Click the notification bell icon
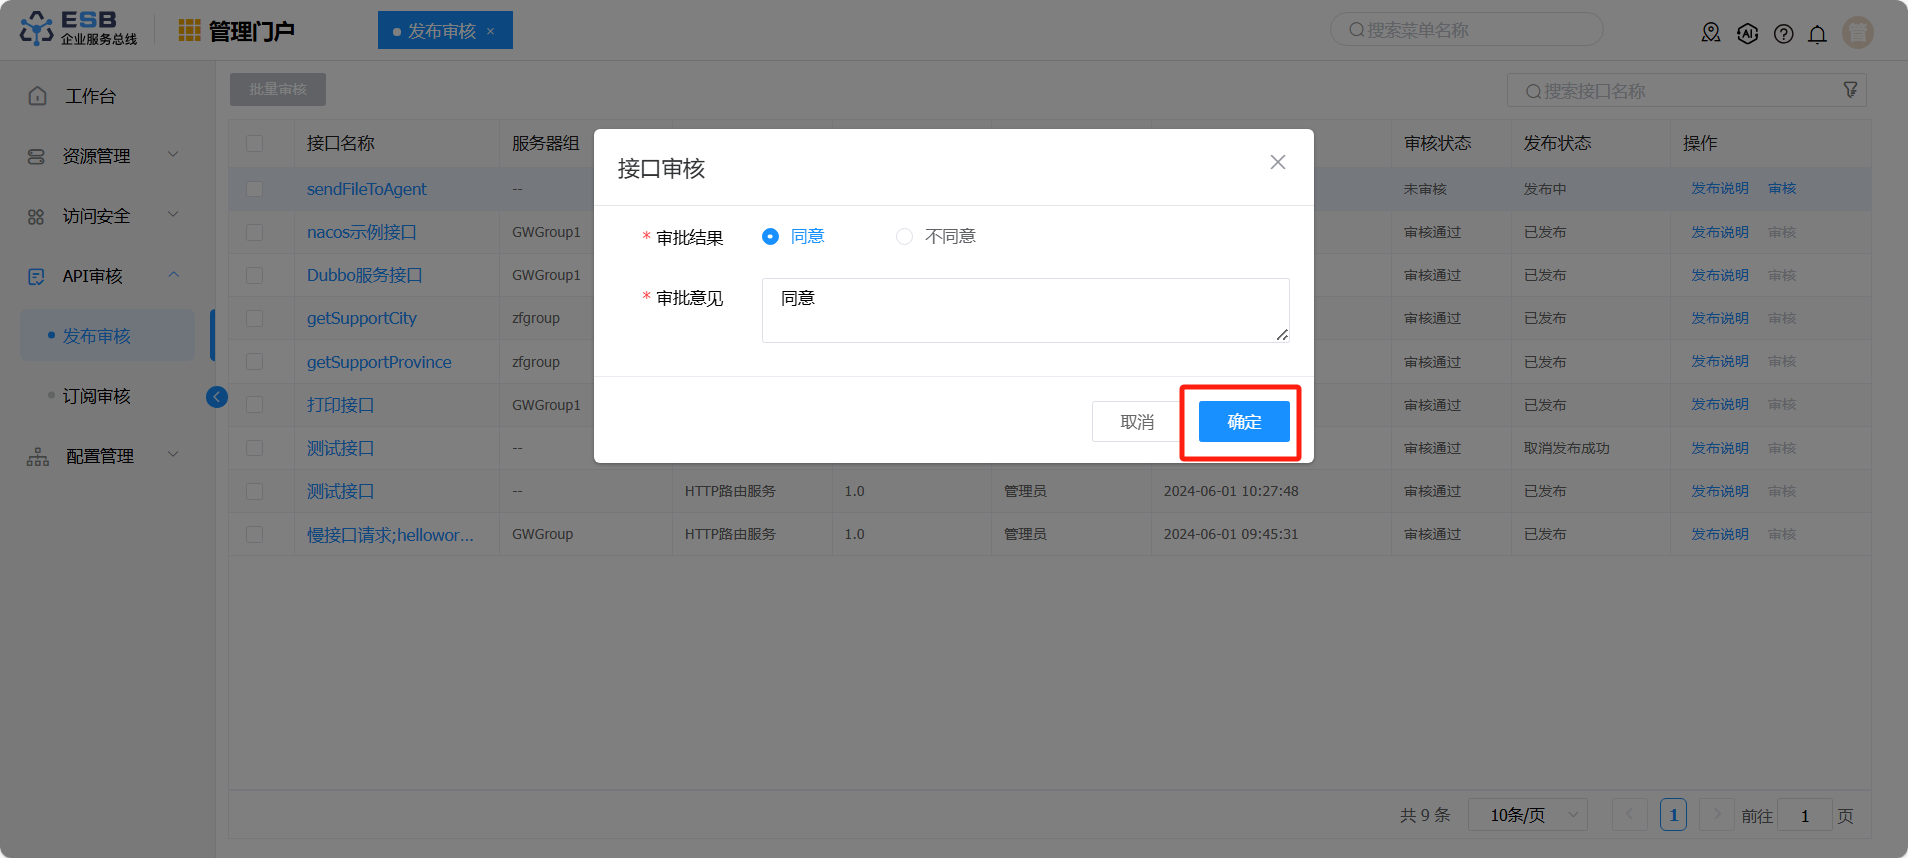Image resolution: width=1908 pixels, height=858 pixels. coord(1817,34)
